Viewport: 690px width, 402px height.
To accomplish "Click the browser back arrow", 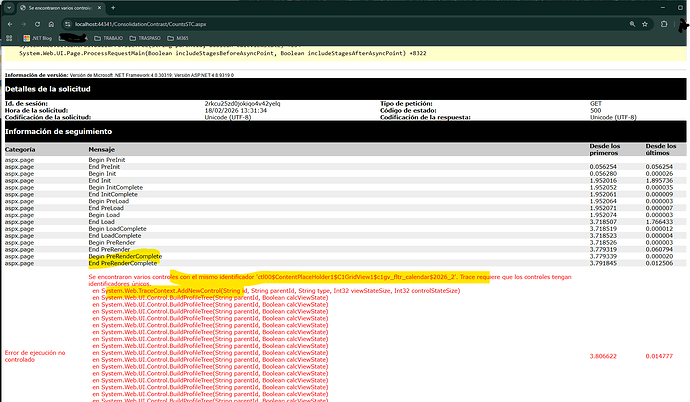I will point(9,24).
